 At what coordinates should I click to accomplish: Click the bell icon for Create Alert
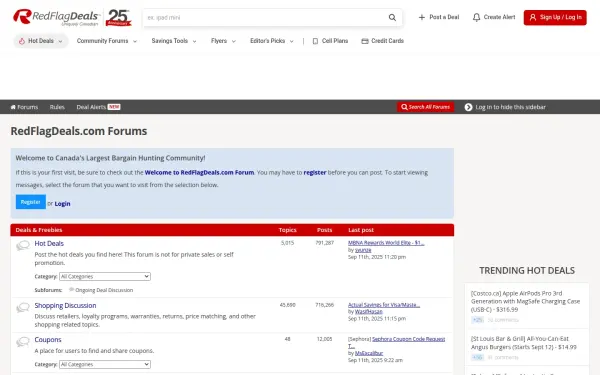(x=476, y=17)
